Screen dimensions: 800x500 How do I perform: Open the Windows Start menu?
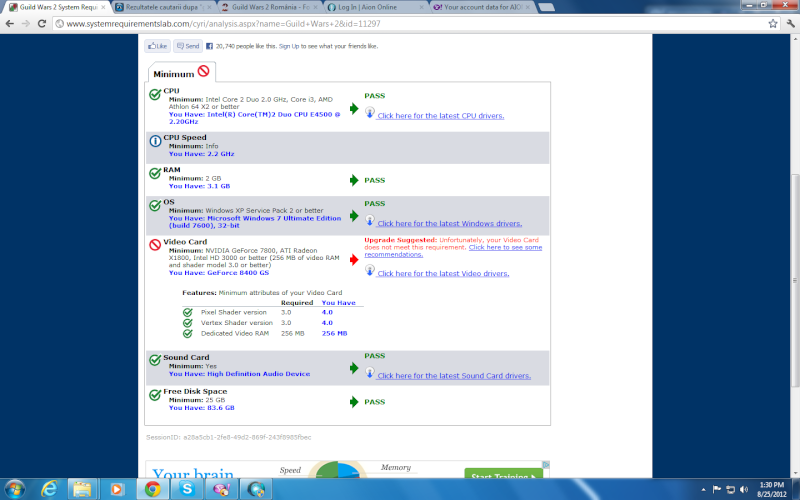click(14, 489)
